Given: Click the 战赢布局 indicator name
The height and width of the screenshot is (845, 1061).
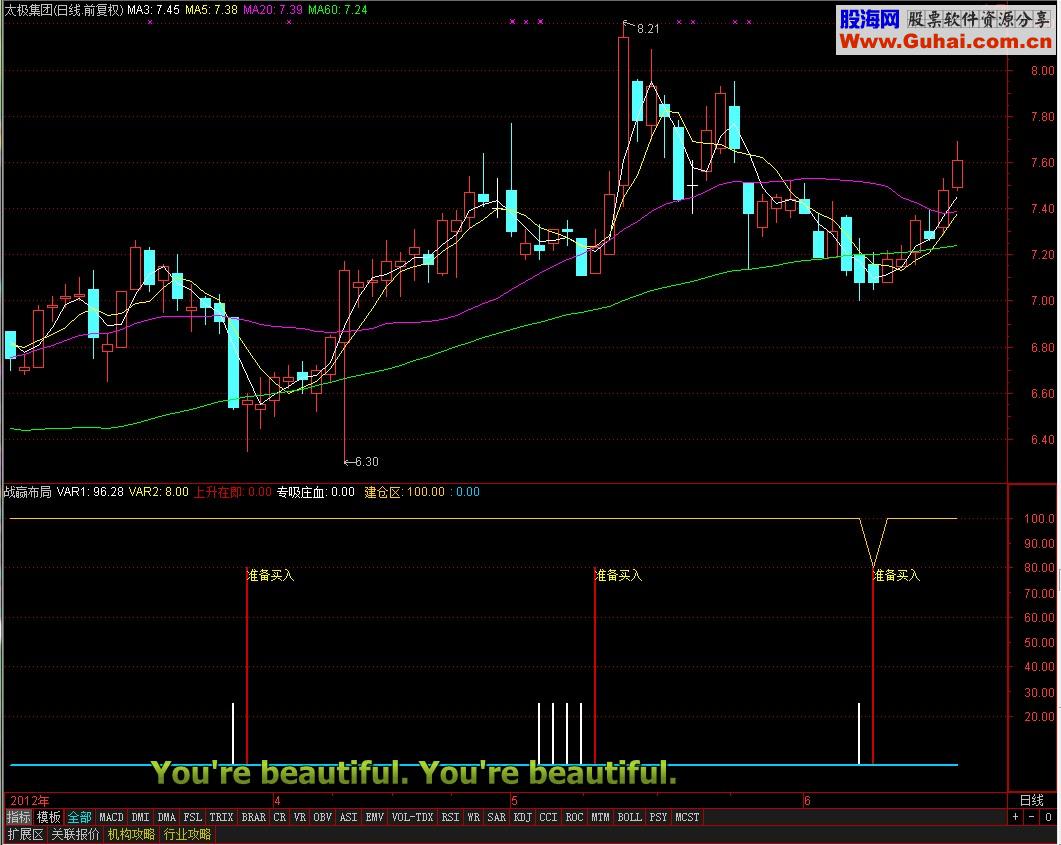Looking at the screenshot, I should (27, 492).
